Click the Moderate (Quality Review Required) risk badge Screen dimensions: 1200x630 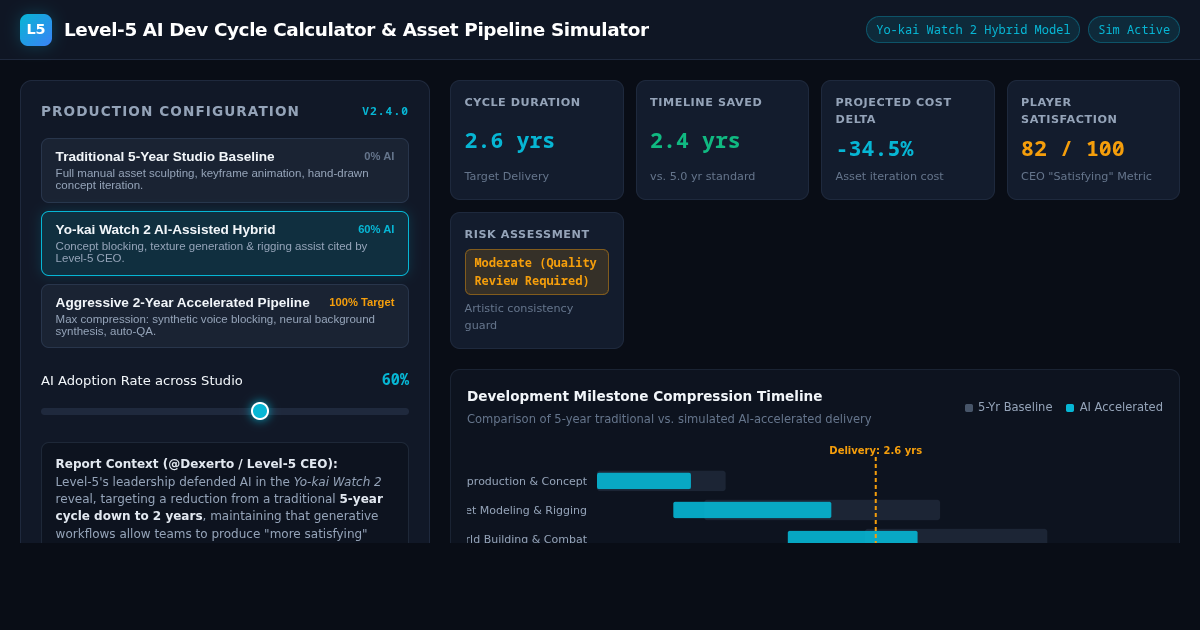coord(537,272)
